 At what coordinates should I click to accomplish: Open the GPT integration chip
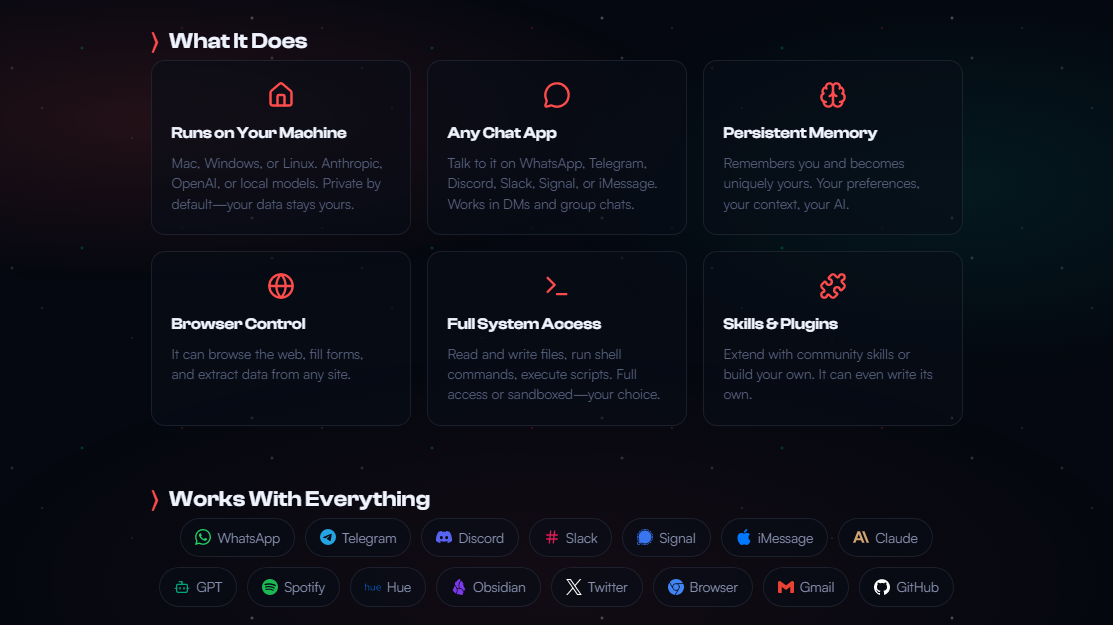coord(198,587)
